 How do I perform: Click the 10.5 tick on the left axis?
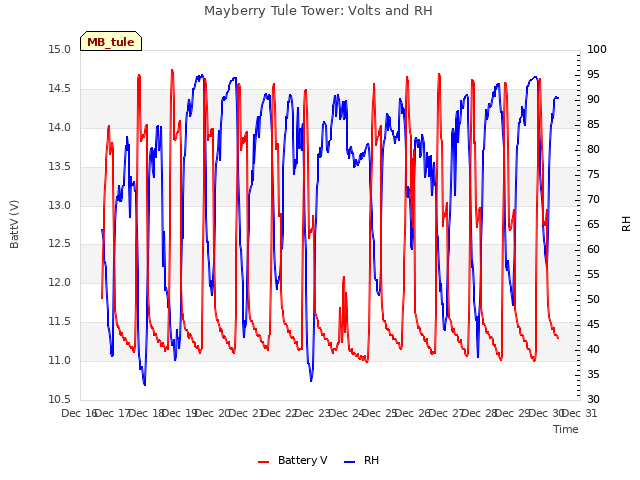pyautogui.click(x=60, y=399)
